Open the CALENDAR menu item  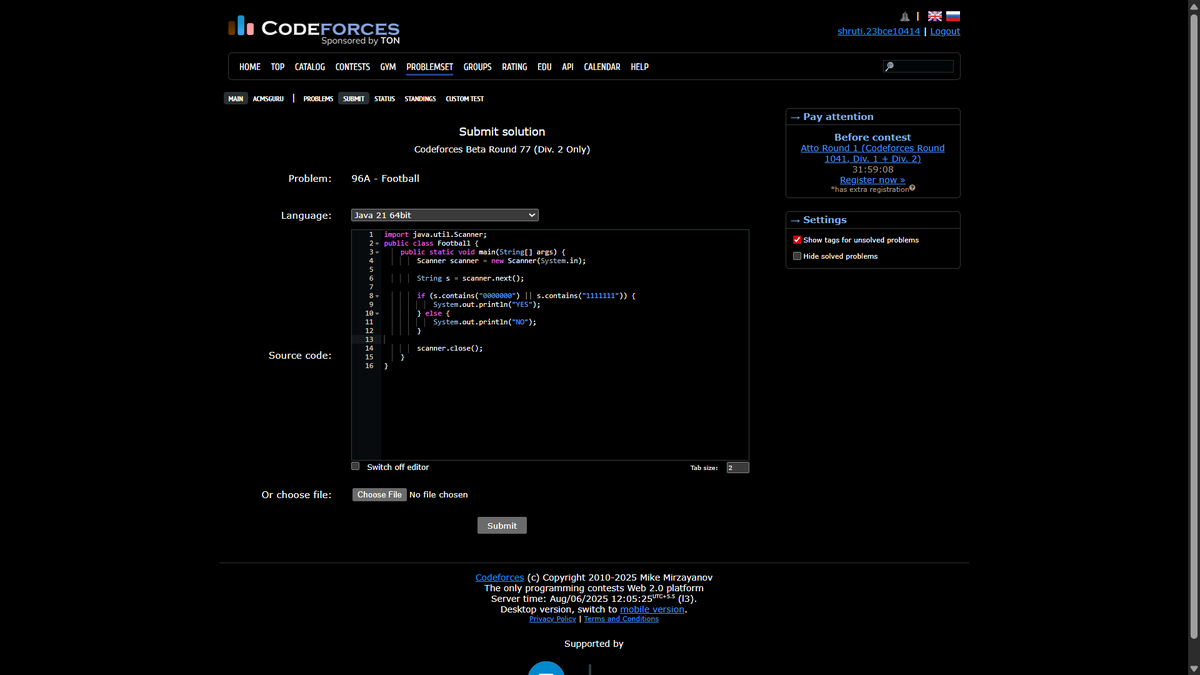[602, 67]
